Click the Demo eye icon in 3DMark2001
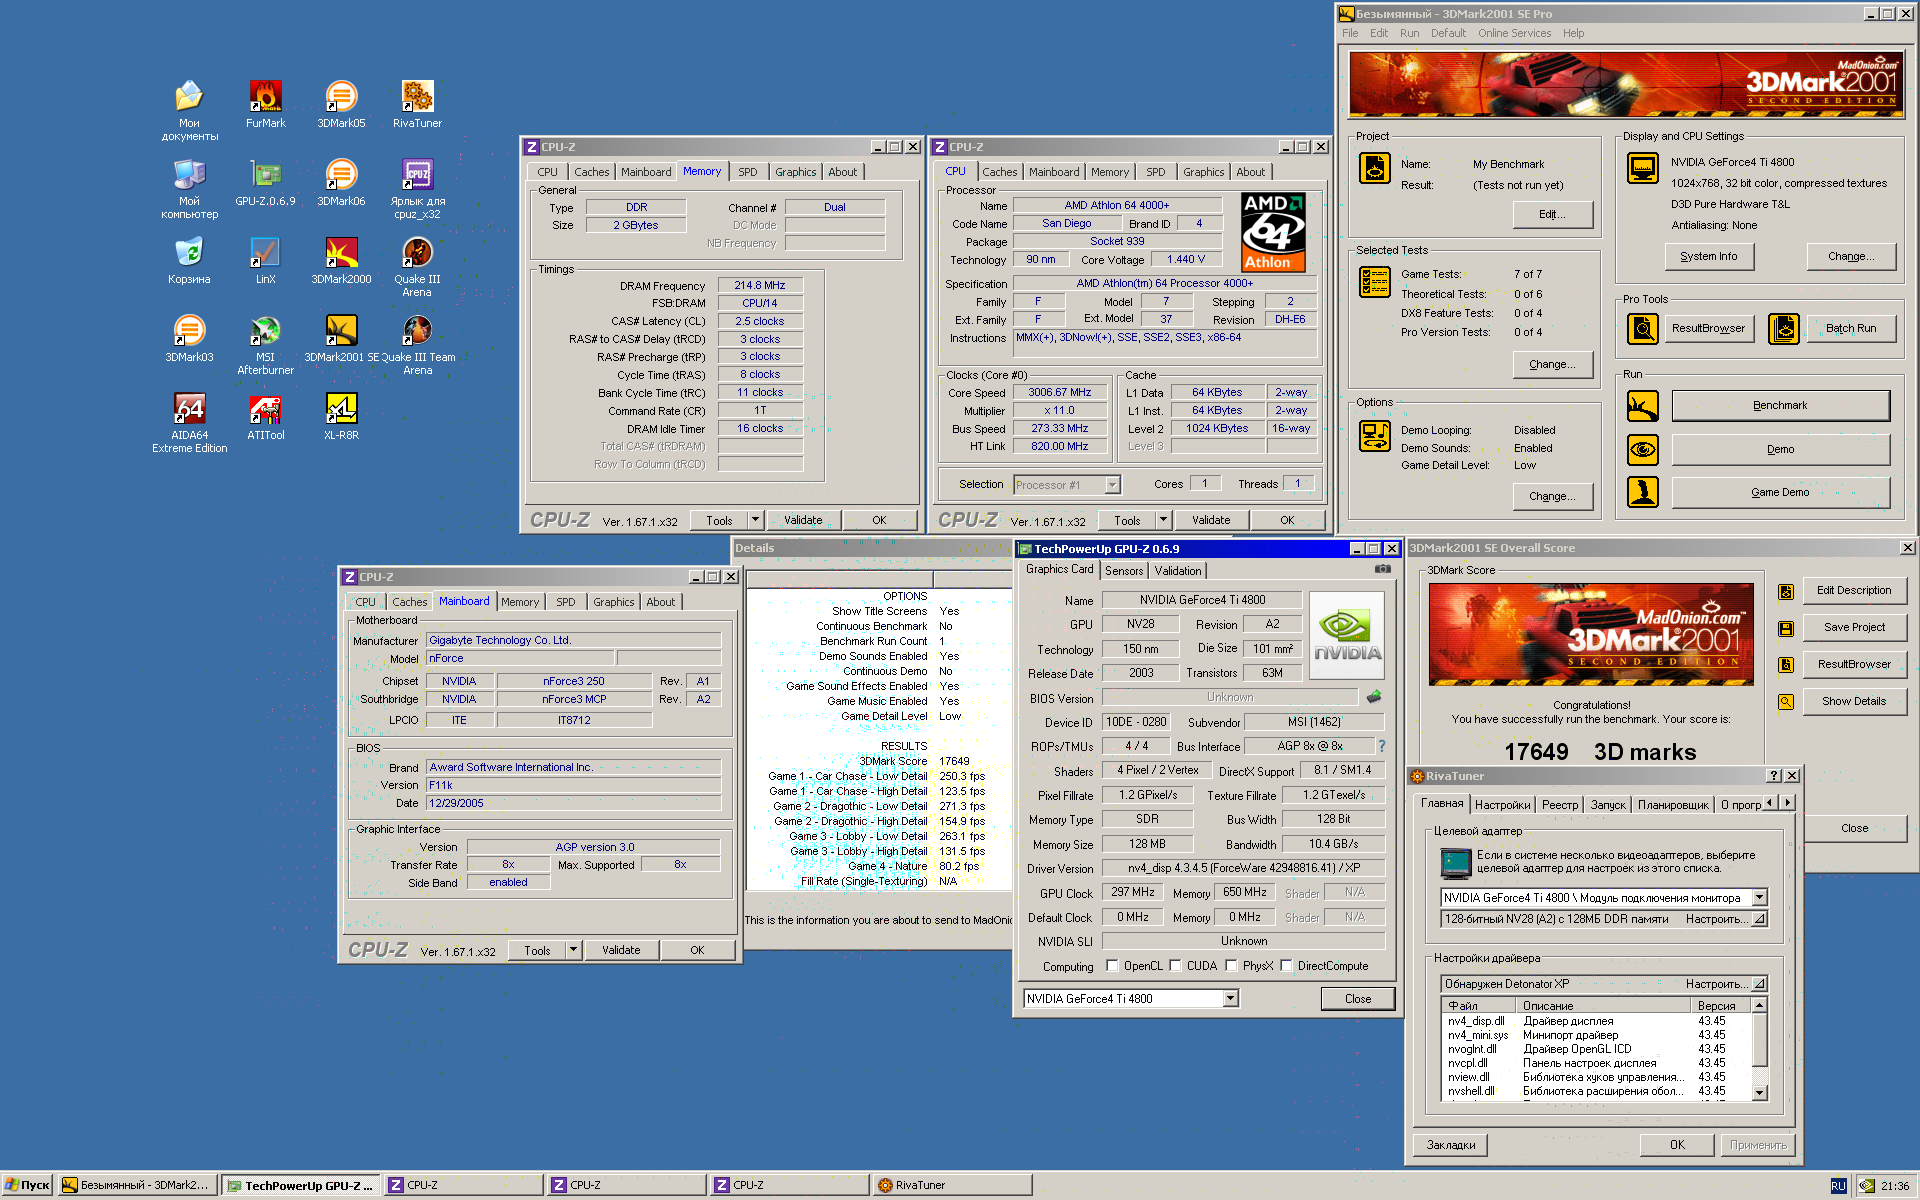This screenshot has width=1920, height=1200. click(x=1643, y=450)
